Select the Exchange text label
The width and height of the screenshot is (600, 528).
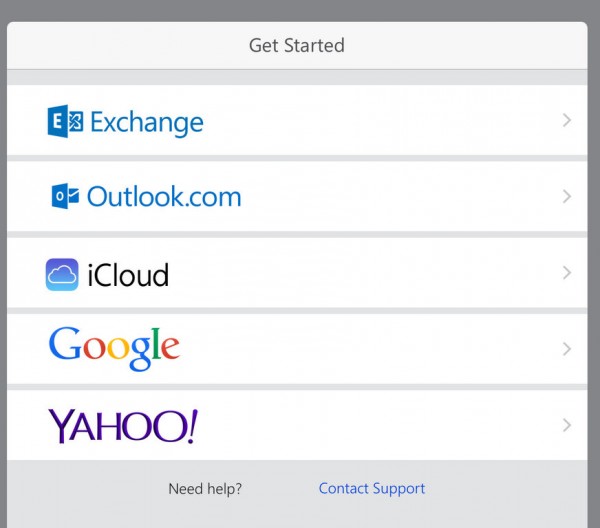pyautogui.click(x=146, y=122)
